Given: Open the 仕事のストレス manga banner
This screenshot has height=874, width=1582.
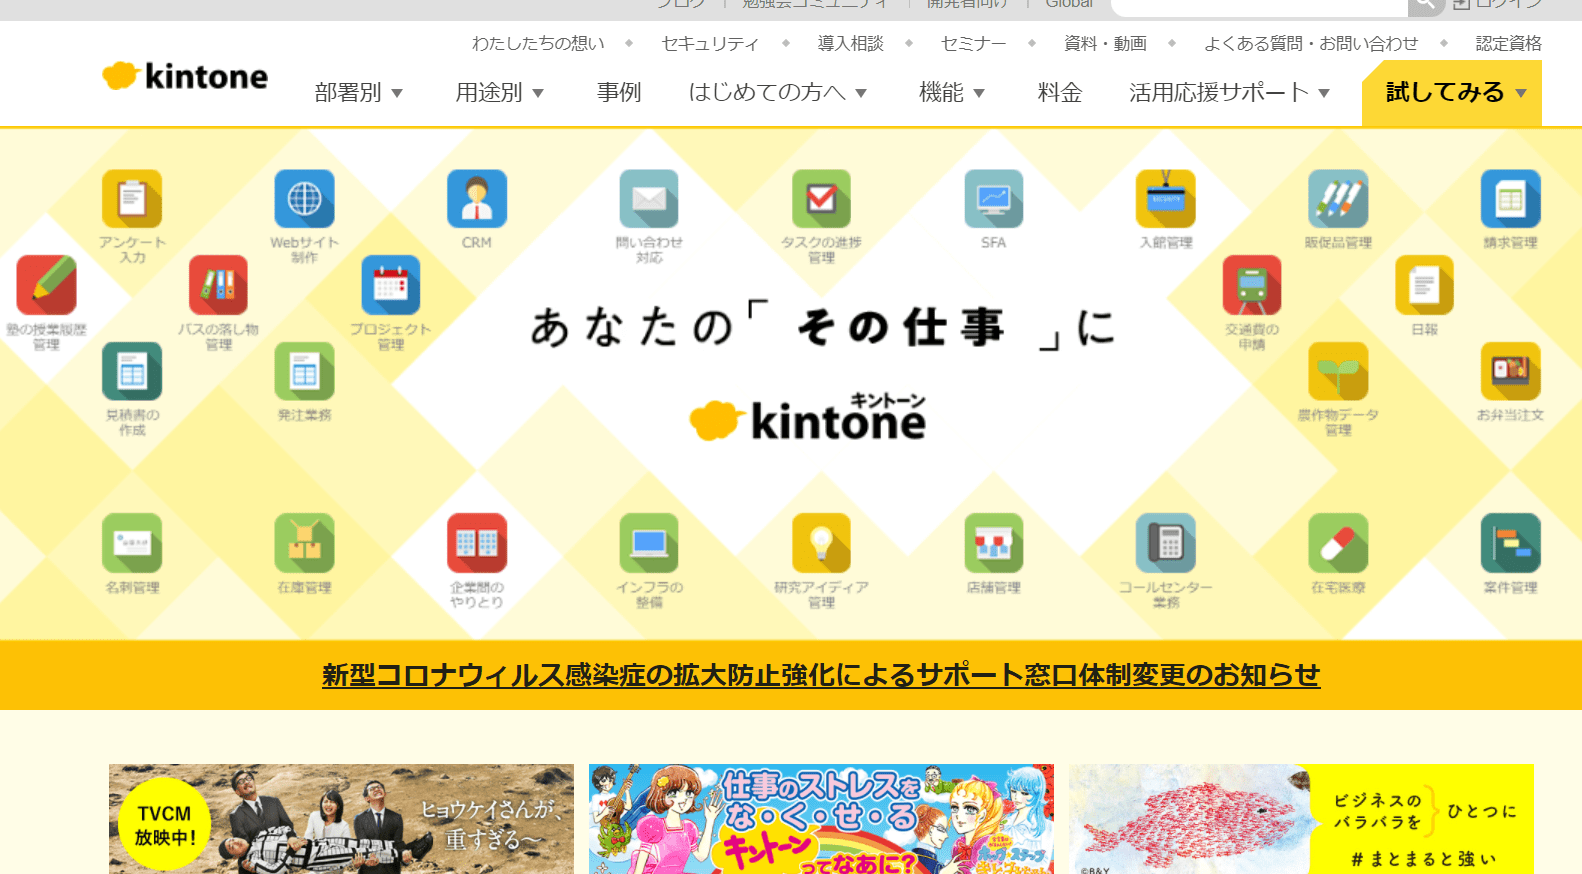Looking at the screenshot, I should pyautogui.click(x=821, y=819).
